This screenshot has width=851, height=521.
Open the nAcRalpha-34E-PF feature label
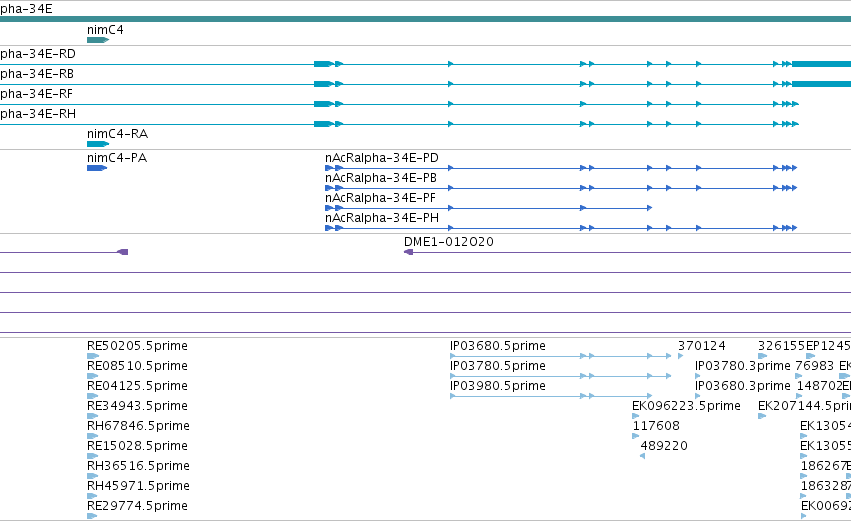(x=380, y=198)
